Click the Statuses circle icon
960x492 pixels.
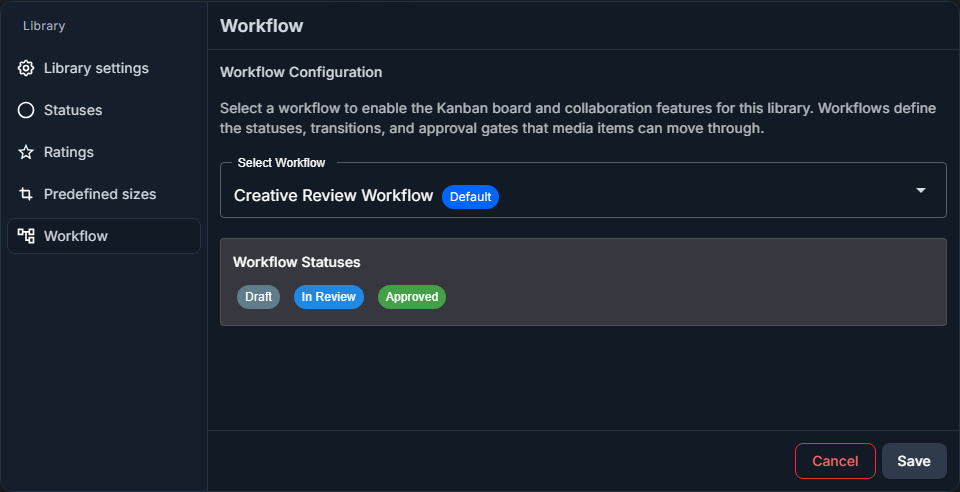[26, 110]
